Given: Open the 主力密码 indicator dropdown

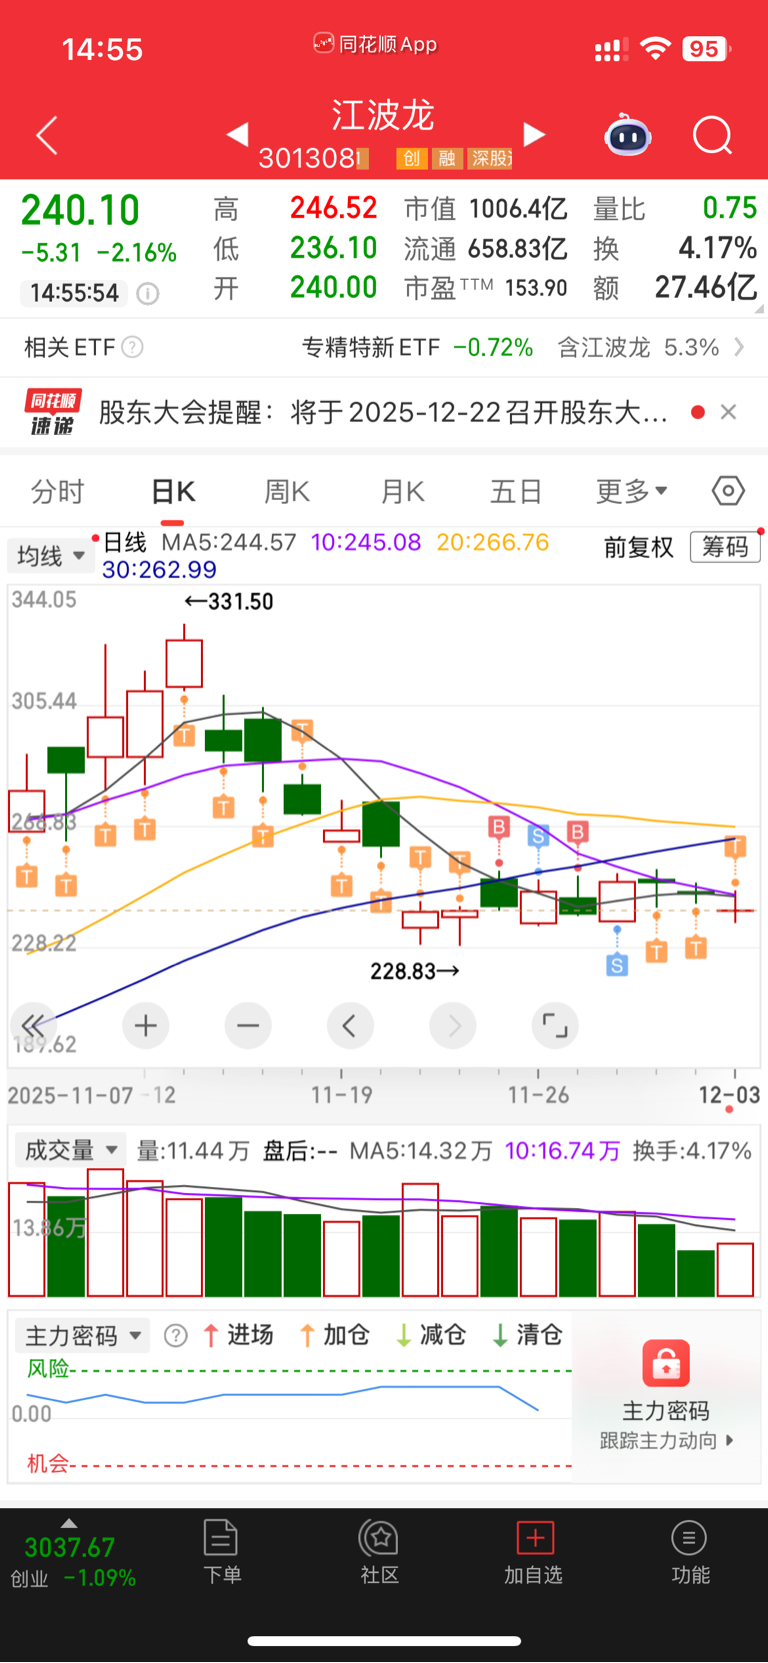Looking at the screenshot, I should (x=82, y=1336).
